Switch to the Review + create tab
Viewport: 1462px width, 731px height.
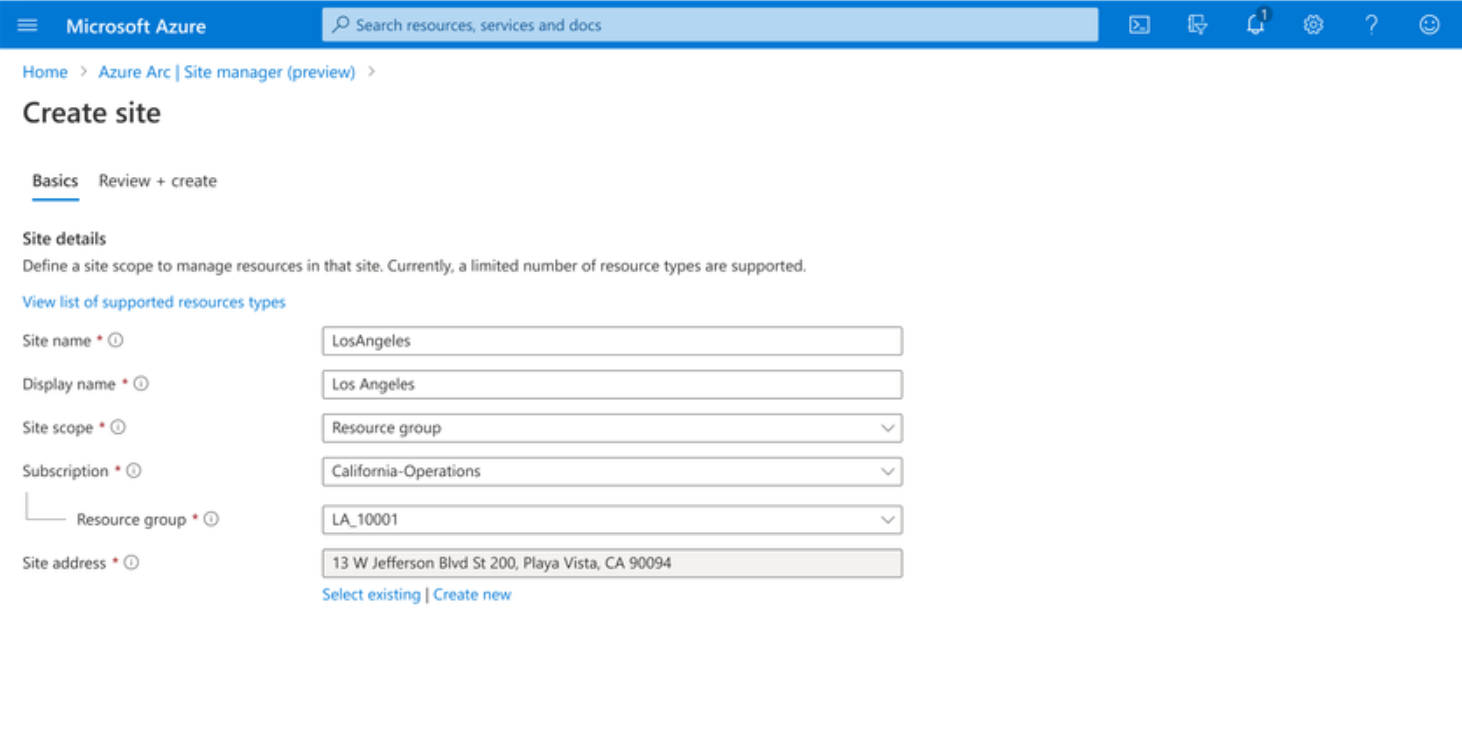pos(157,181)
